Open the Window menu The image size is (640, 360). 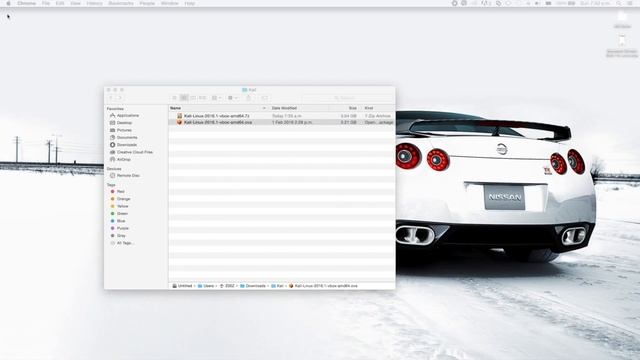pos(169,3)
